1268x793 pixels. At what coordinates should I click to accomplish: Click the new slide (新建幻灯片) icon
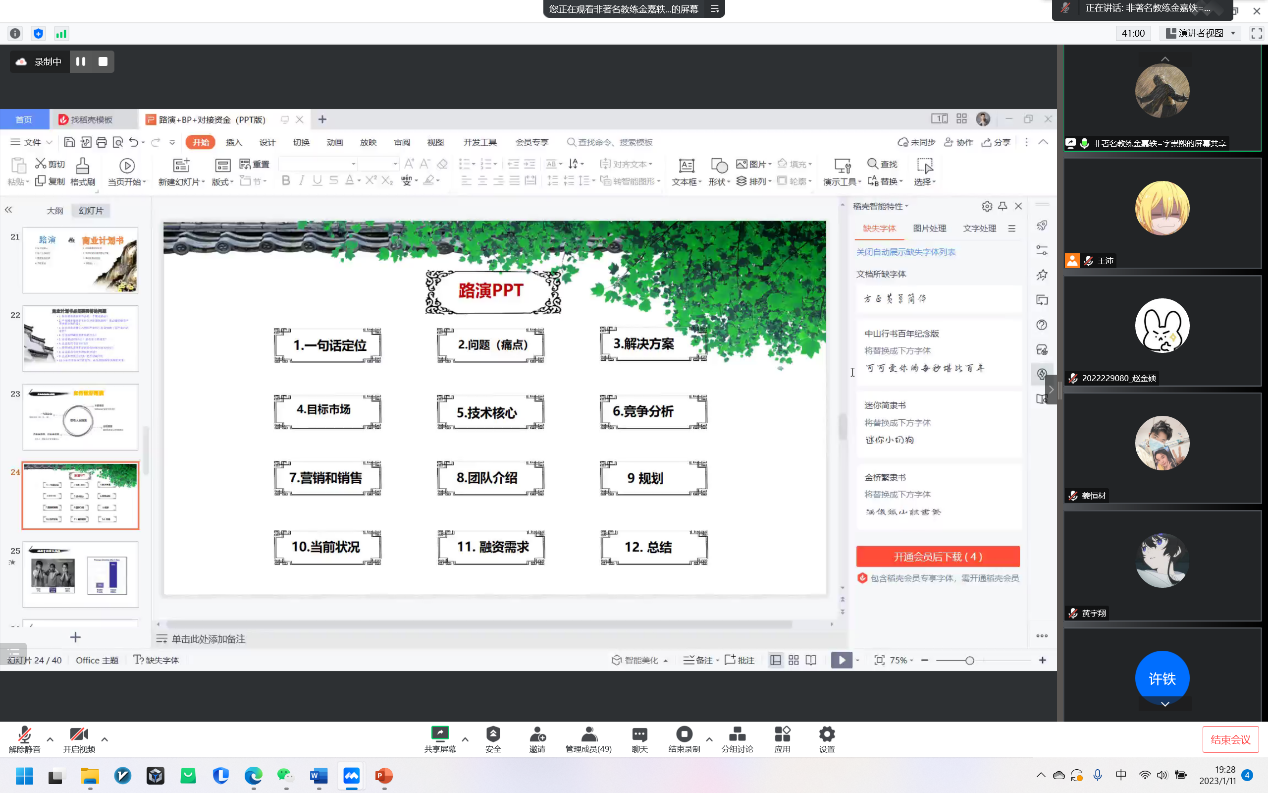pos(180,166)
